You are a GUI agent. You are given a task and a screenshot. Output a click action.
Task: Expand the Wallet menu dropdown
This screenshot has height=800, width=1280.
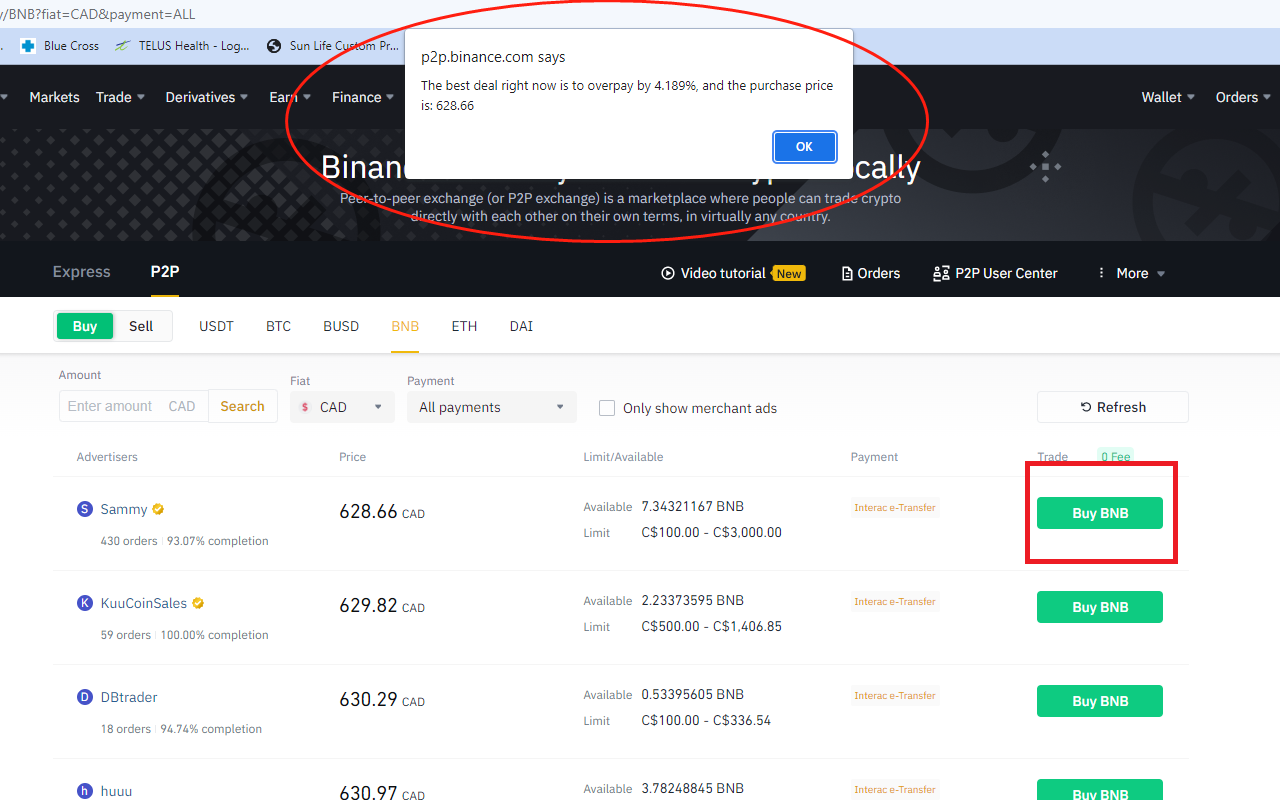pos(1167,97)
